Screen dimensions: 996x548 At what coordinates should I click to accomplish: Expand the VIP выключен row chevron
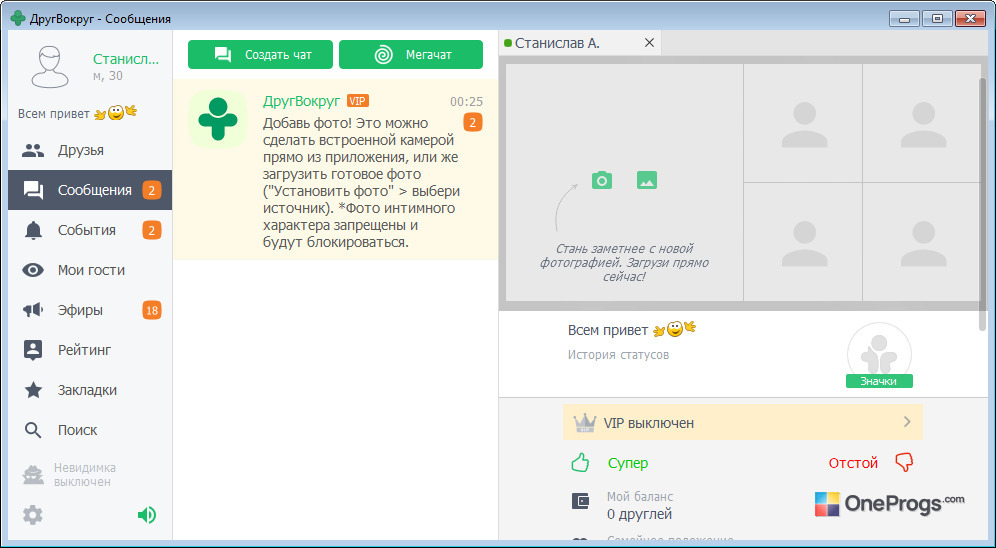tap(907, 422)
